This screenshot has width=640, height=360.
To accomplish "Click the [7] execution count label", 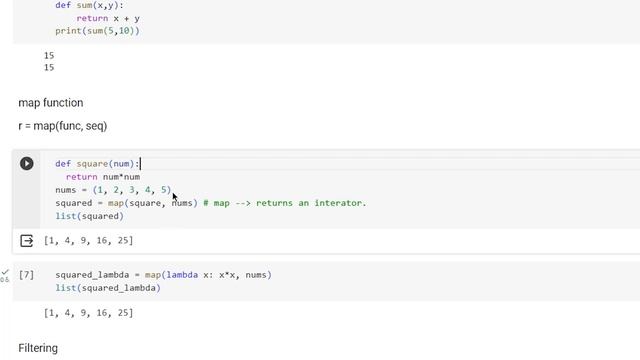I will (27, 275).
